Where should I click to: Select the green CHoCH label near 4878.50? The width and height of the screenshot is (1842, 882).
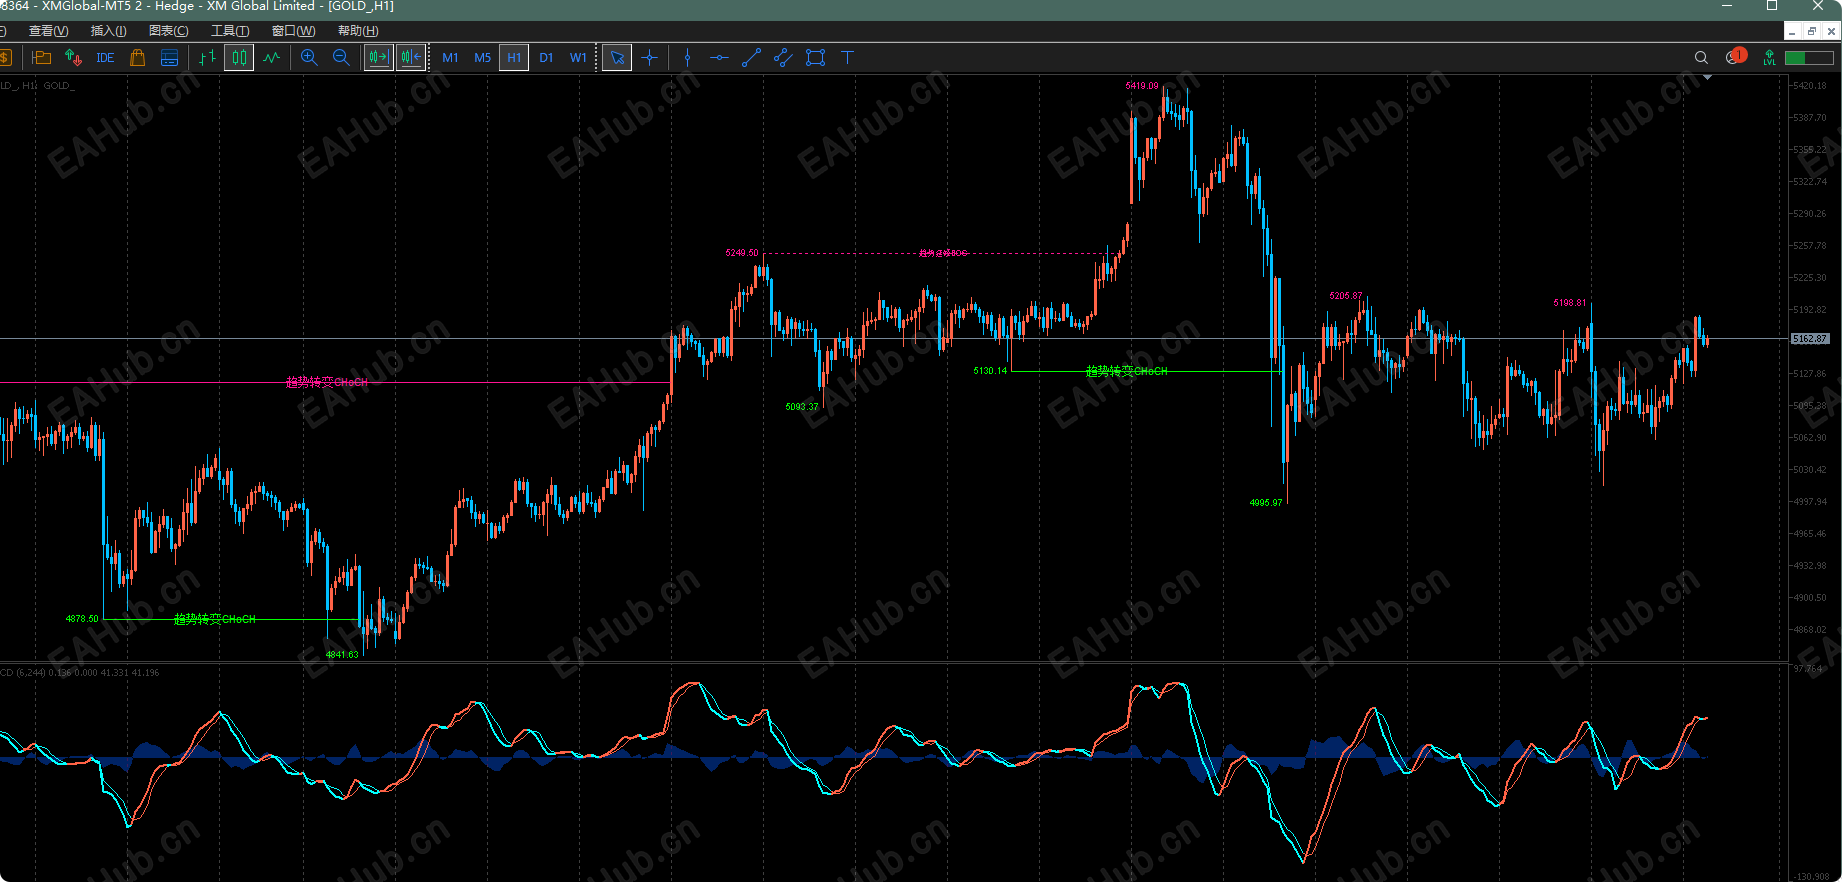pos(215,619)
